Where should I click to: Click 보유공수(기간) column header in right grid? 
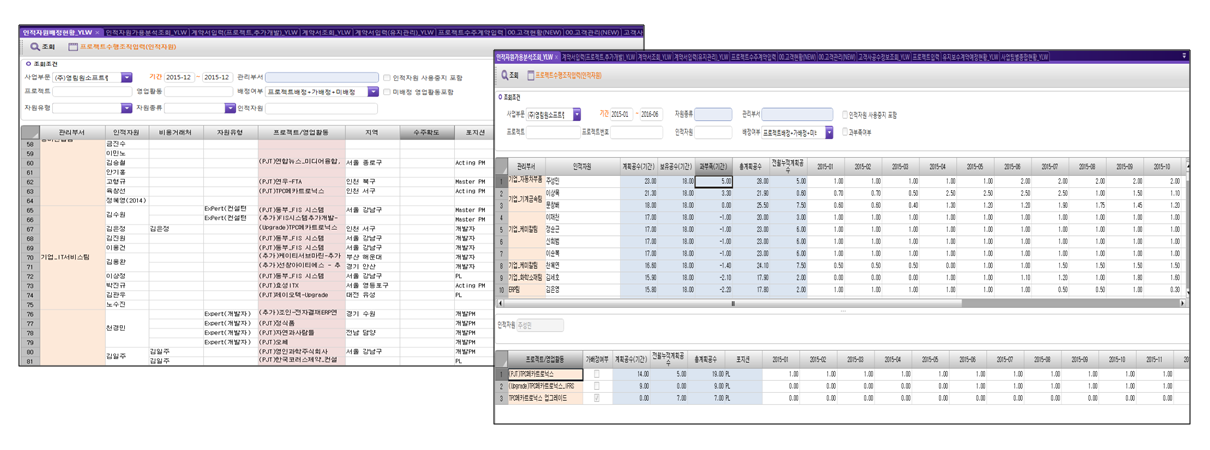pos(676,166)
